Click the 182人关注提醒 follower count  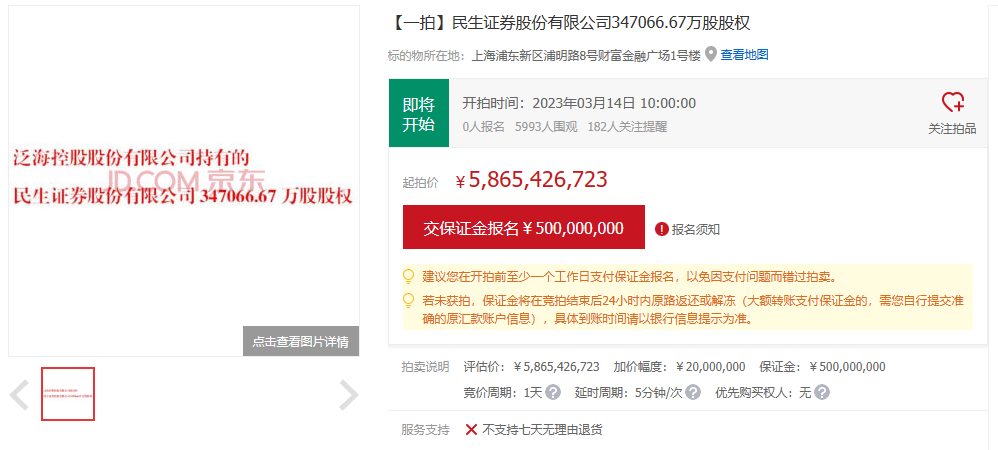pyautogui.click(x=627, y=126)
